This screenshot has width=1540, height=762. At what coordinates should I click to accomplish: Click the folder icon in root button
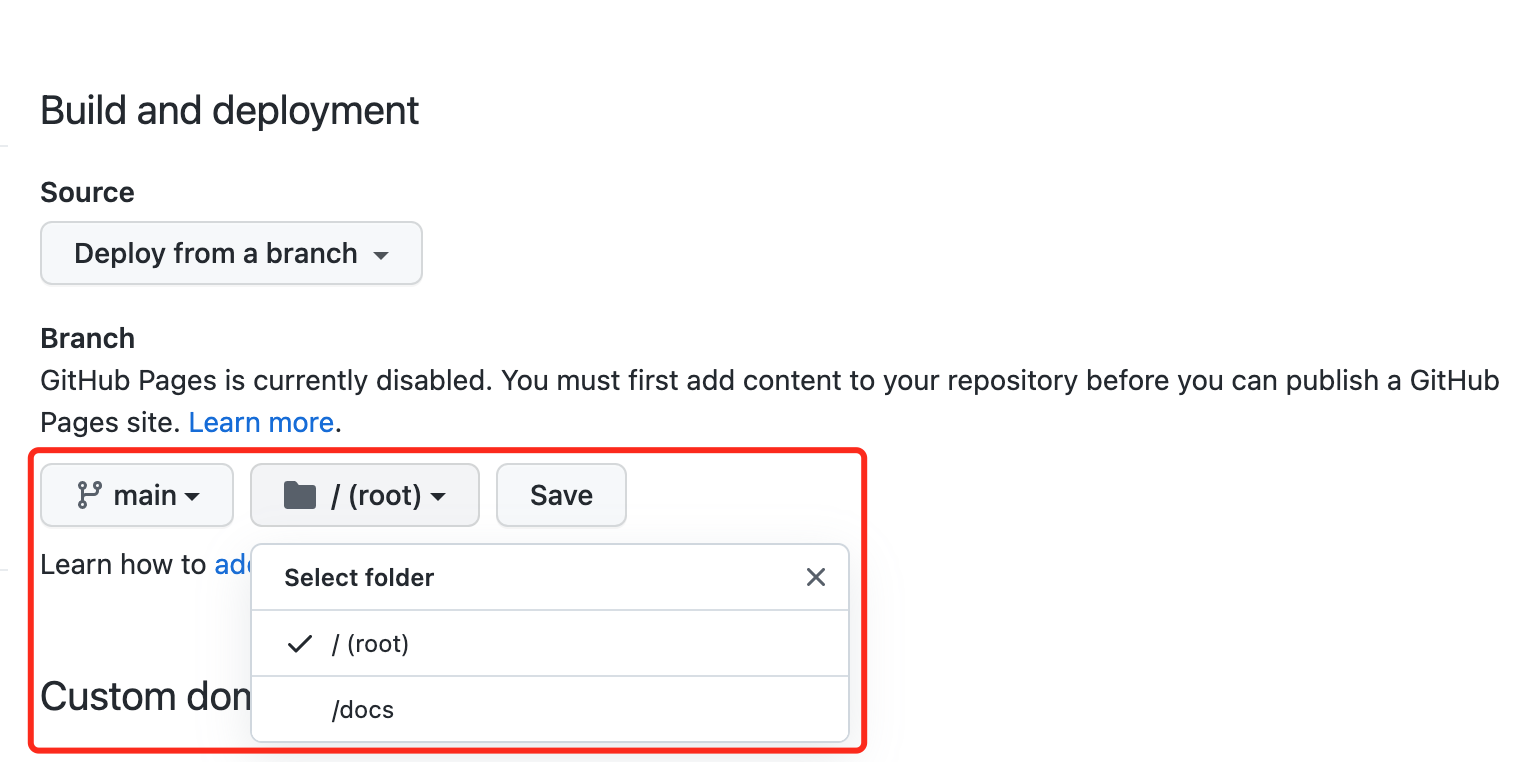coord(300,495)
